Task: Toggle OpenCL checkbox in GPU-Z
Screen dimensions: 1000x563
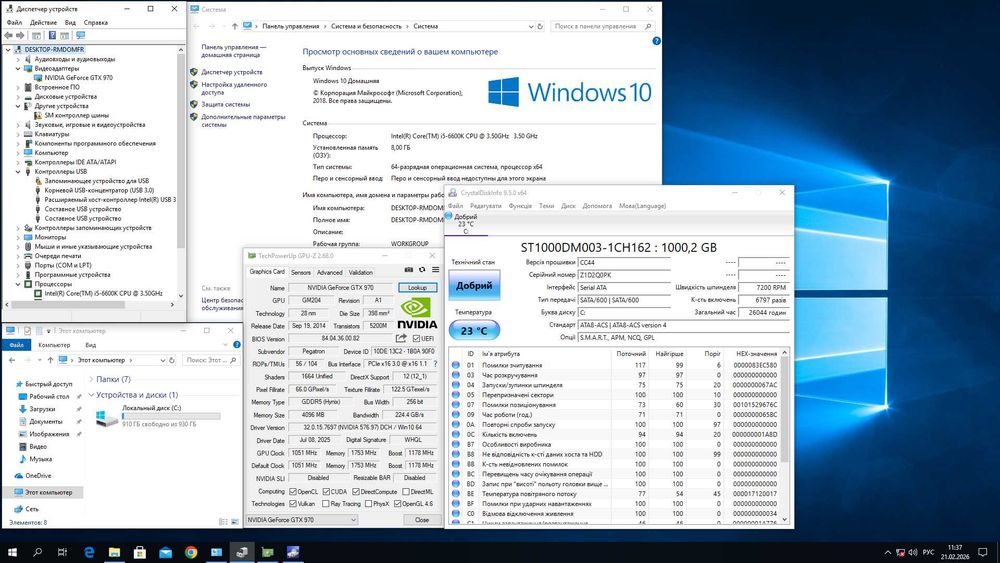Action: point(293,492)
